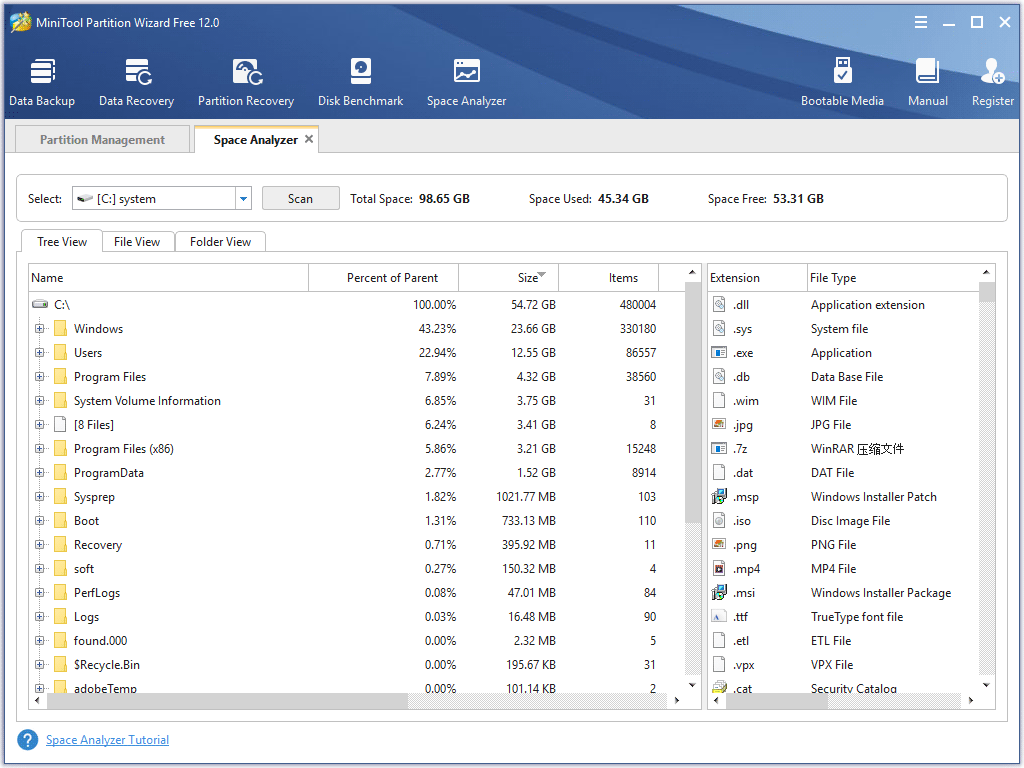Click the blue help question mark icon

coord(27,740)
